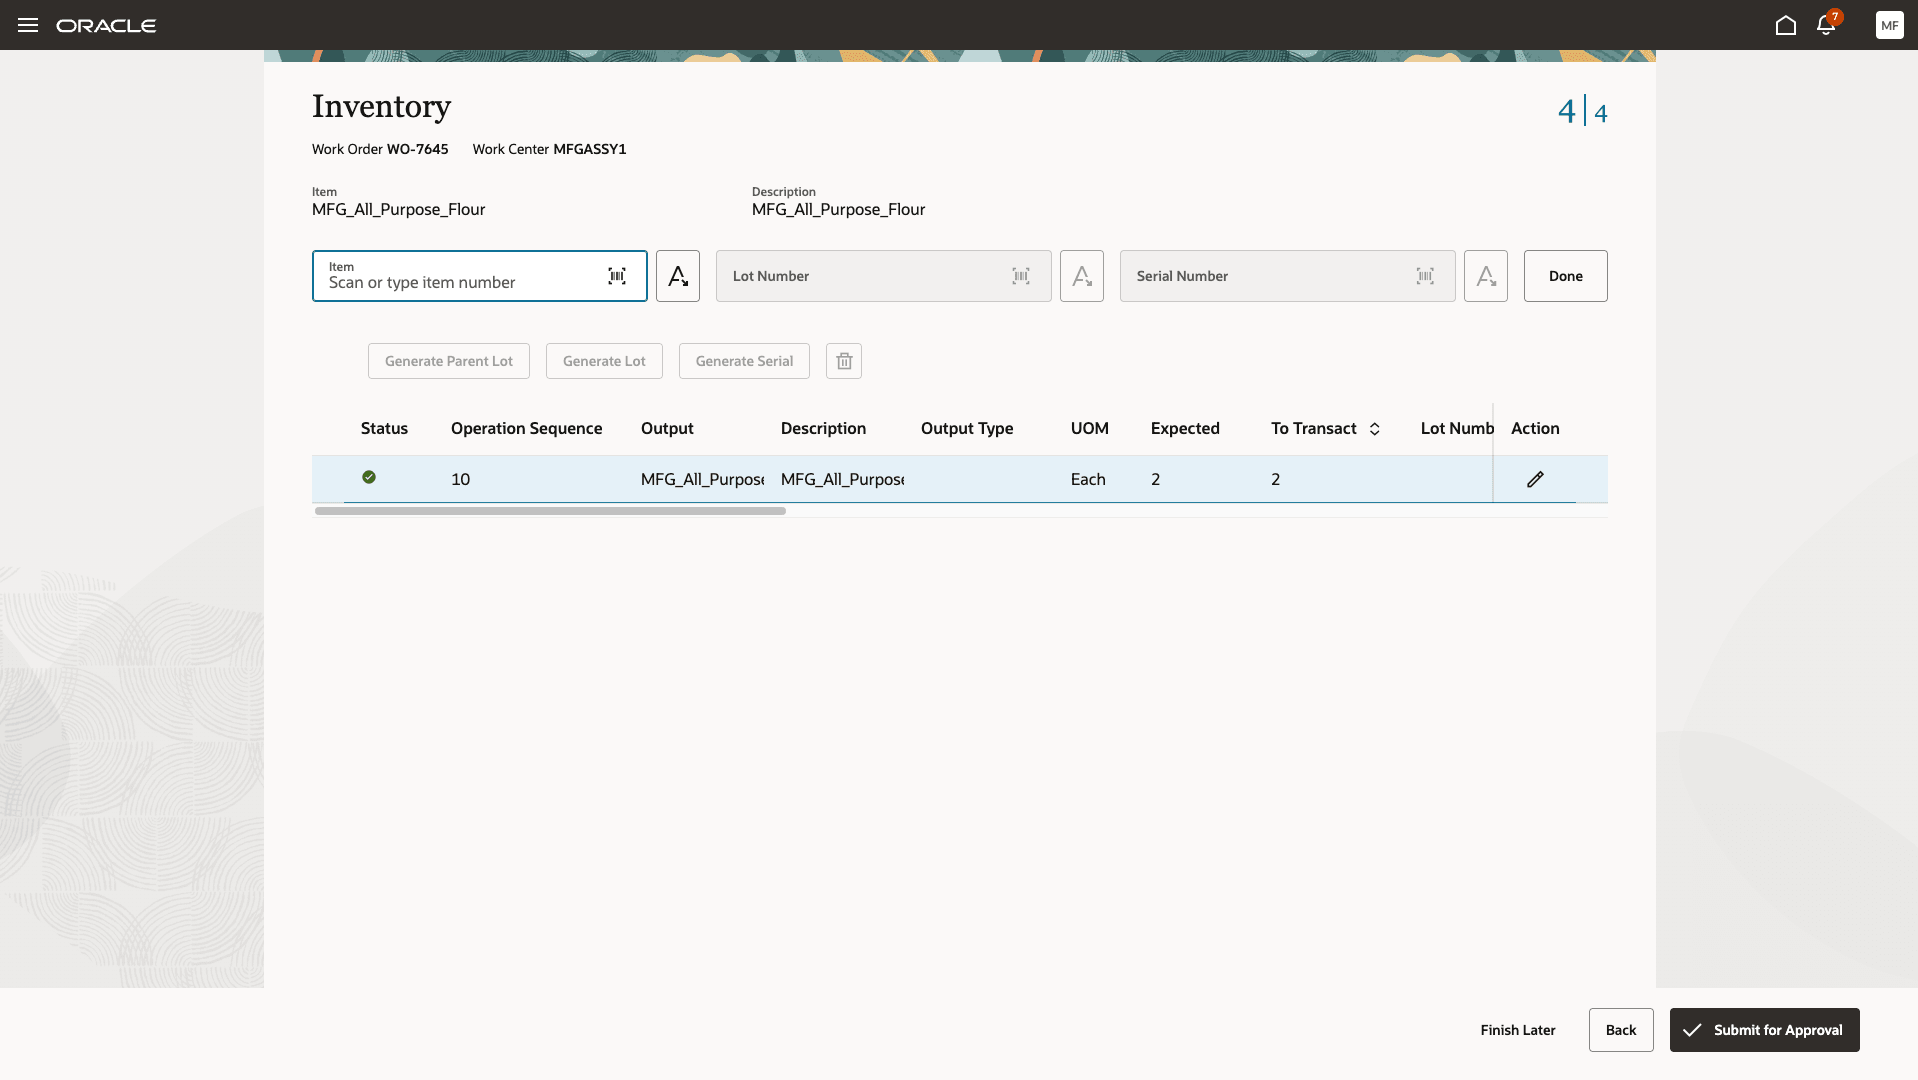Click Generate Parent Lot button
Viewport: 1918px width, 1080px height.
(449, 361)
